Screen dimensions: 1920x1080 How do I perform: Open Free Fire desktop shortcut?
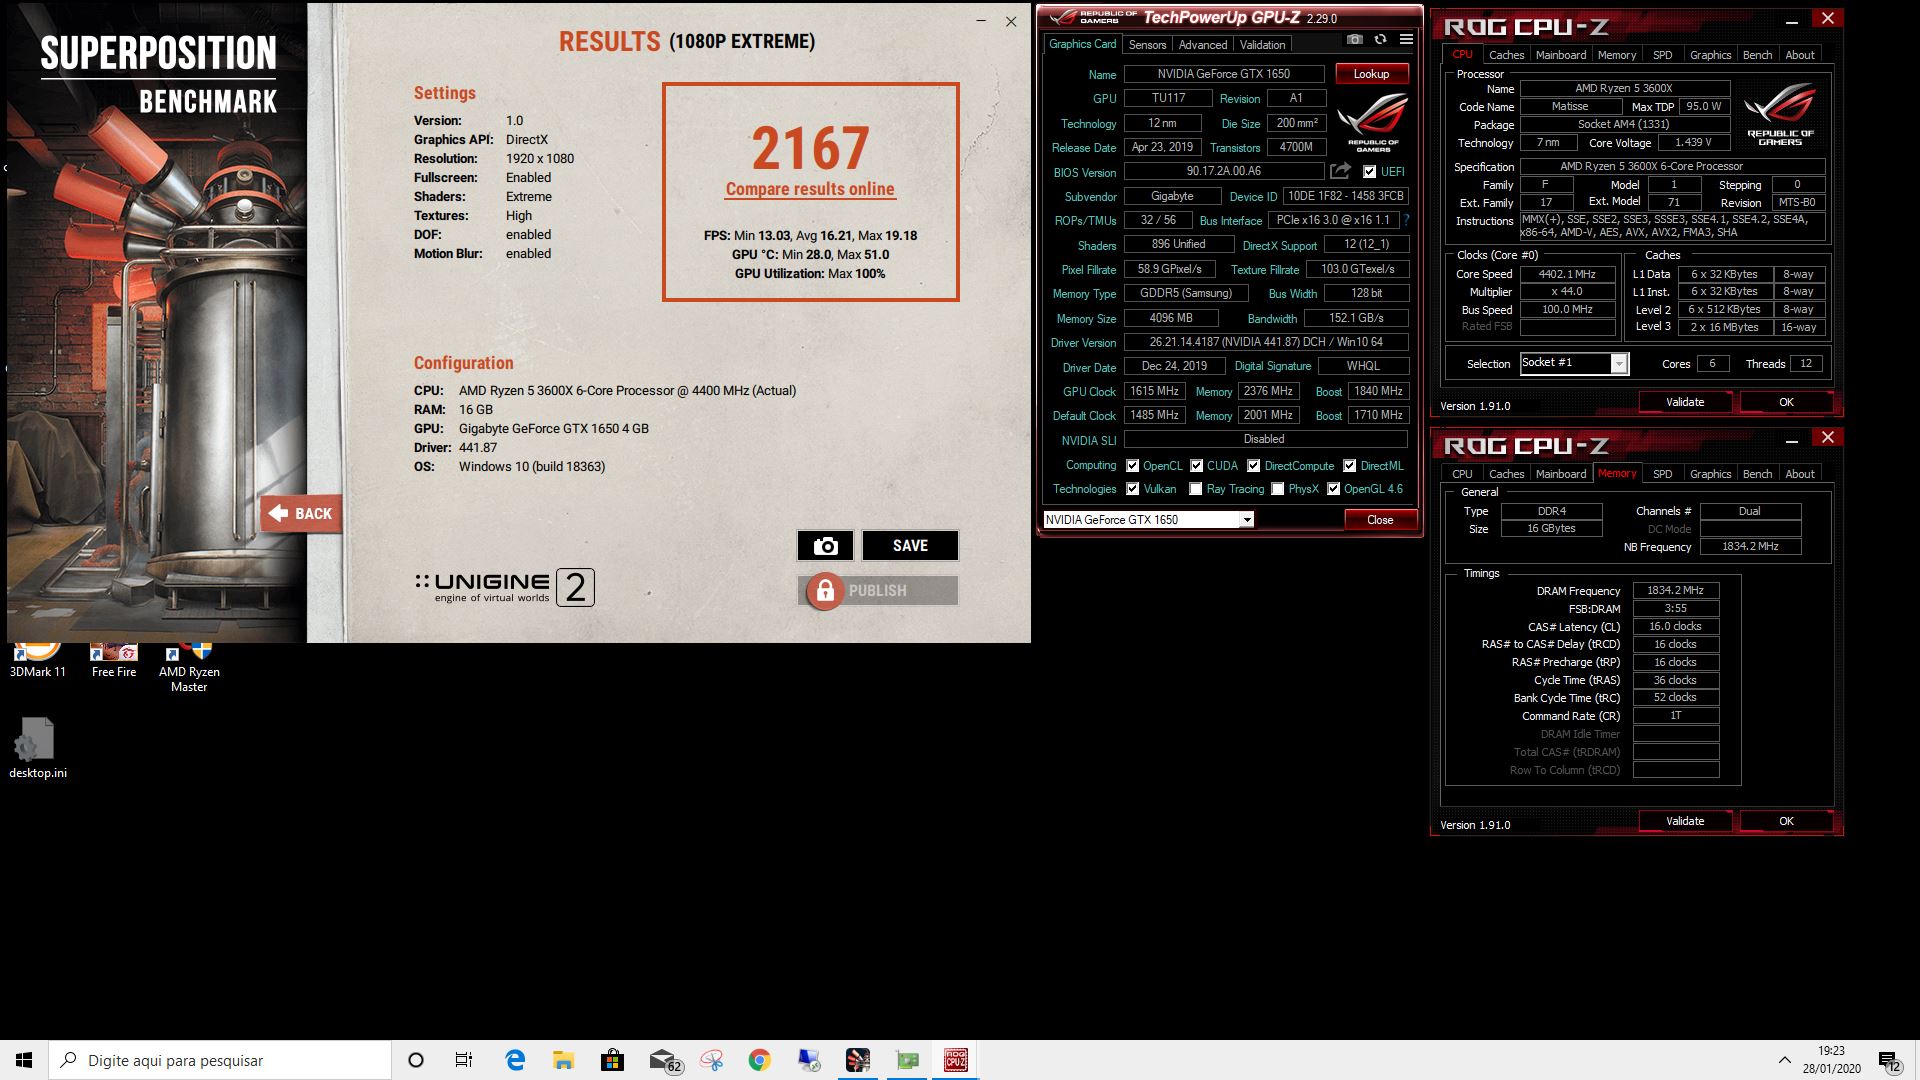point(114,661)
